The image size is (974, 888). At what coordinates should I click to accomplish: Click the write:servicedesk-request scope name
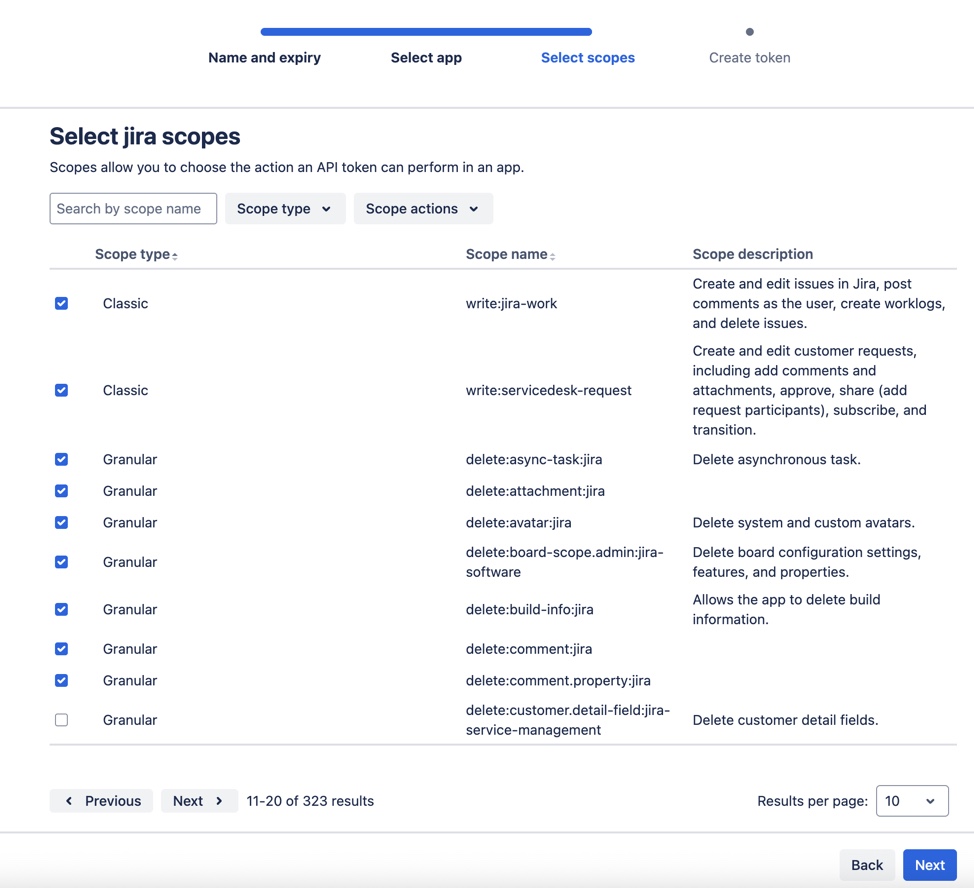pos(548,391)
